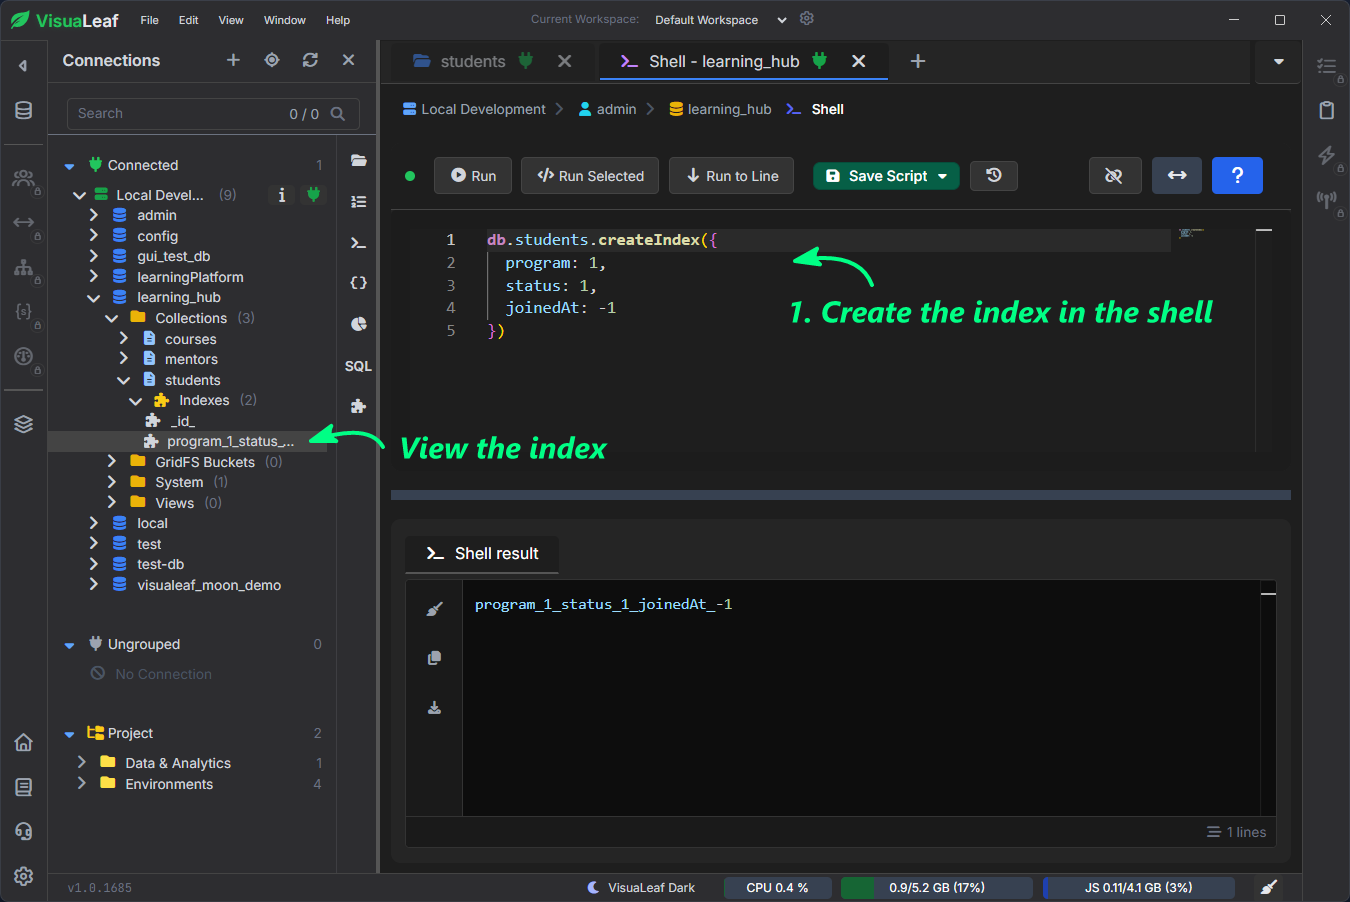Open the document list icon in left rail

click(x=23, y=787)
